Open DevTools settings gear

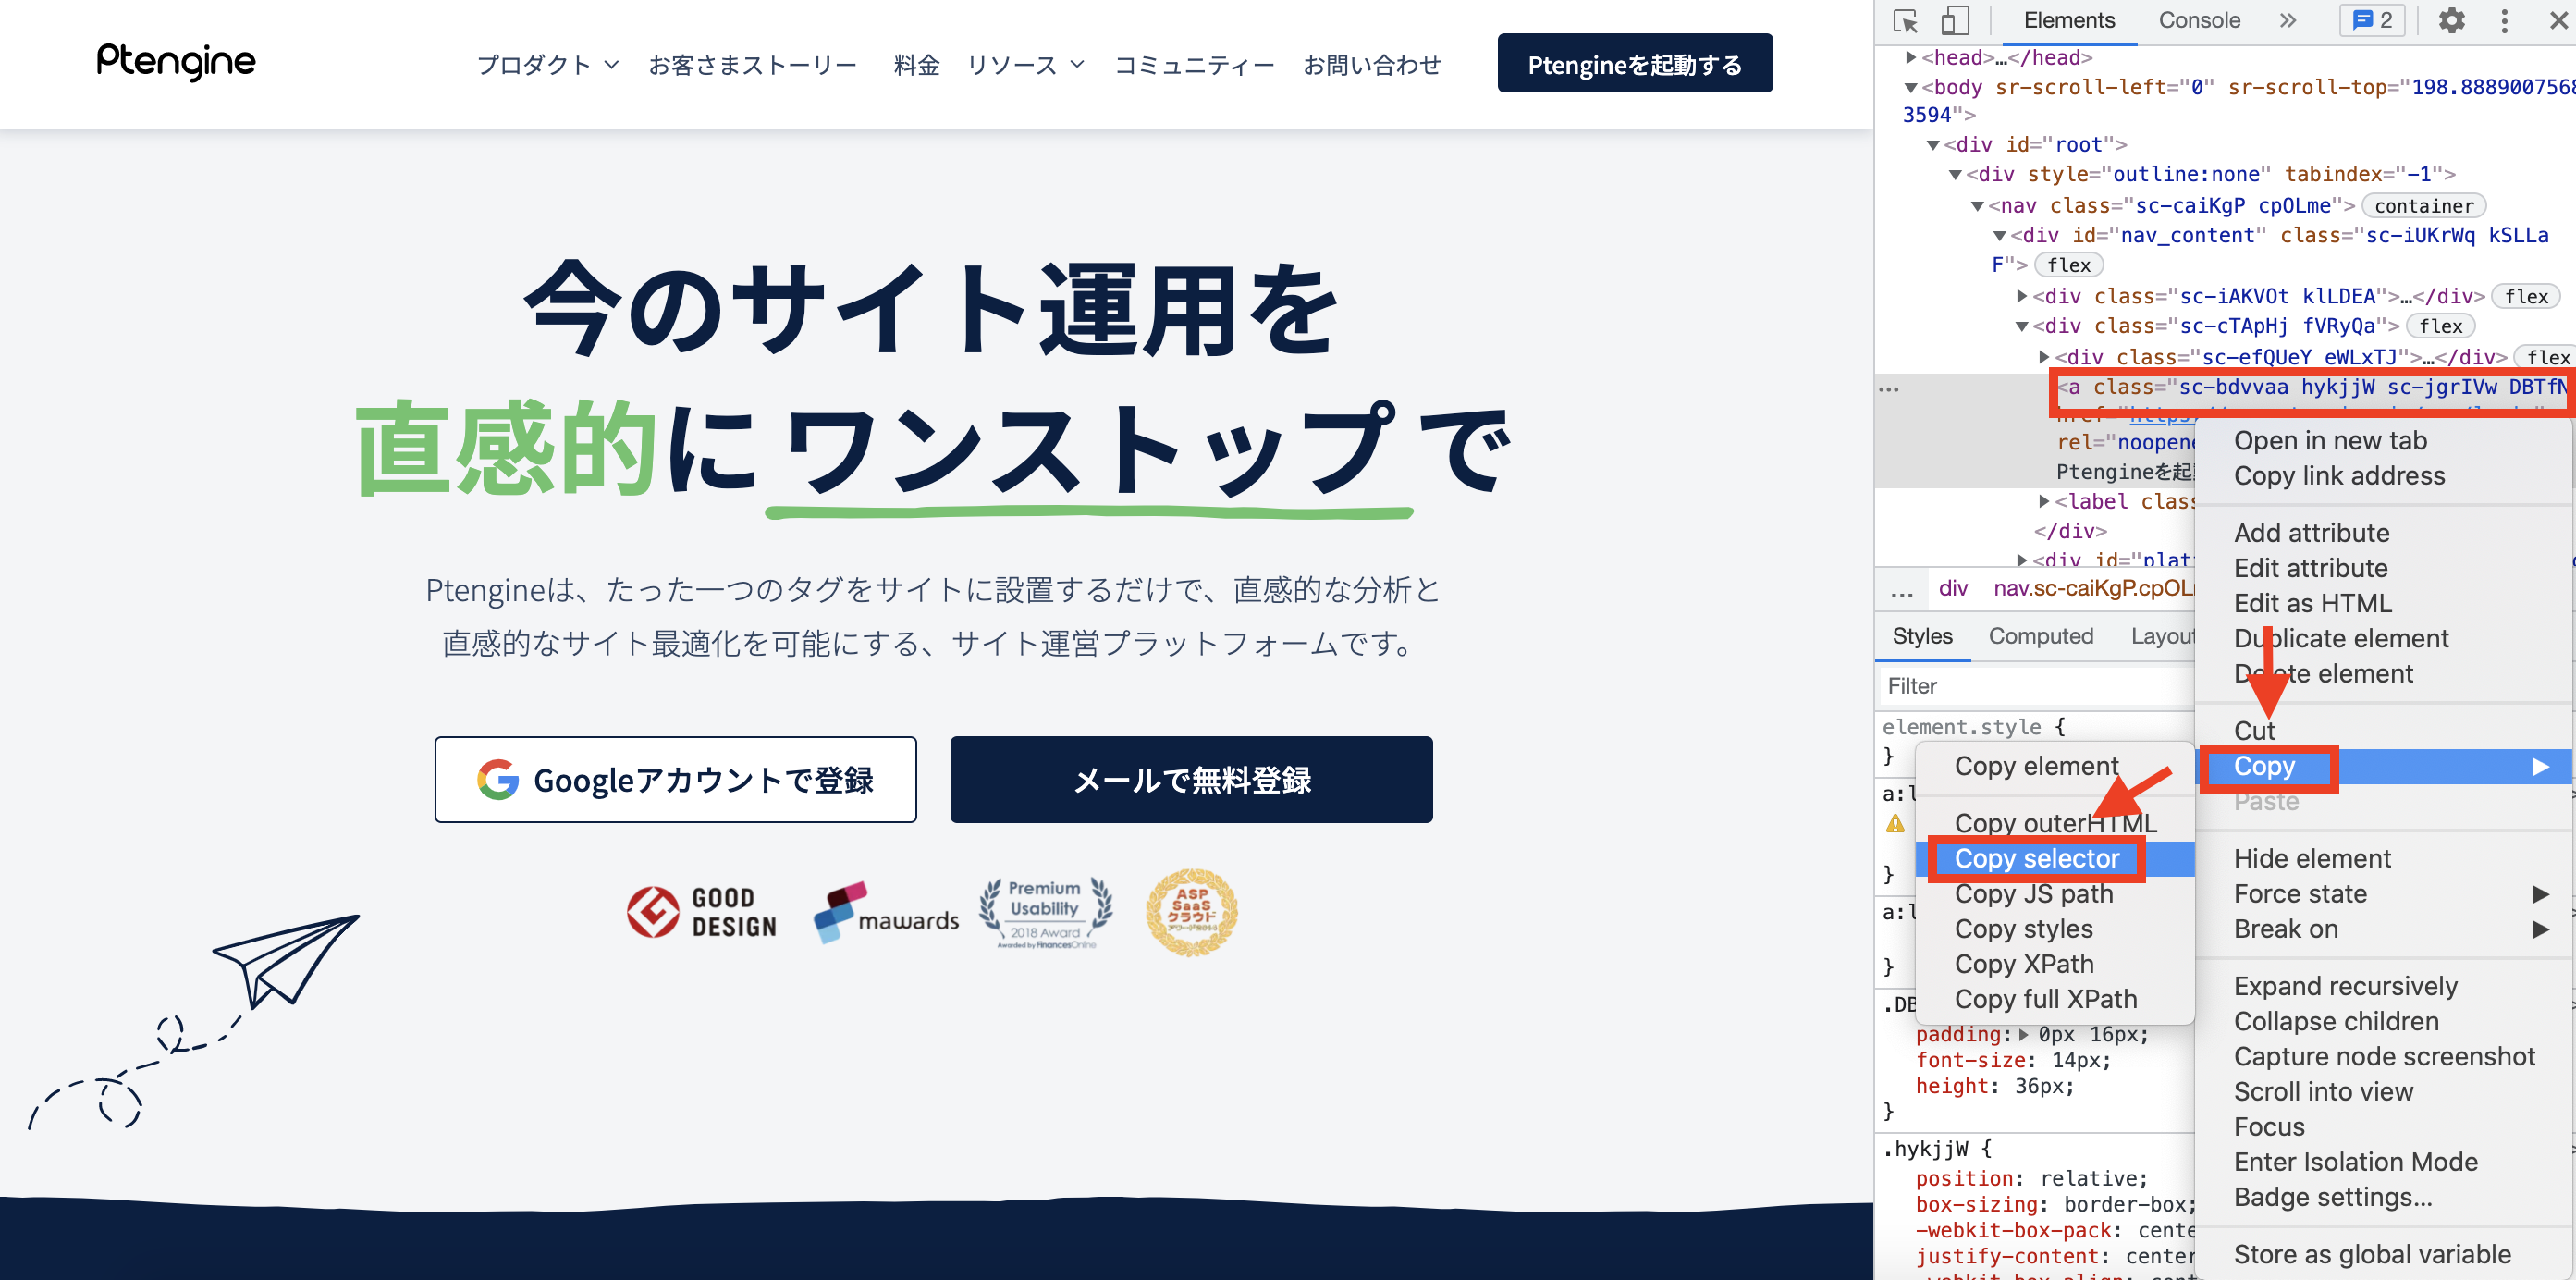pyautogui.click(x=2451, y=20)
